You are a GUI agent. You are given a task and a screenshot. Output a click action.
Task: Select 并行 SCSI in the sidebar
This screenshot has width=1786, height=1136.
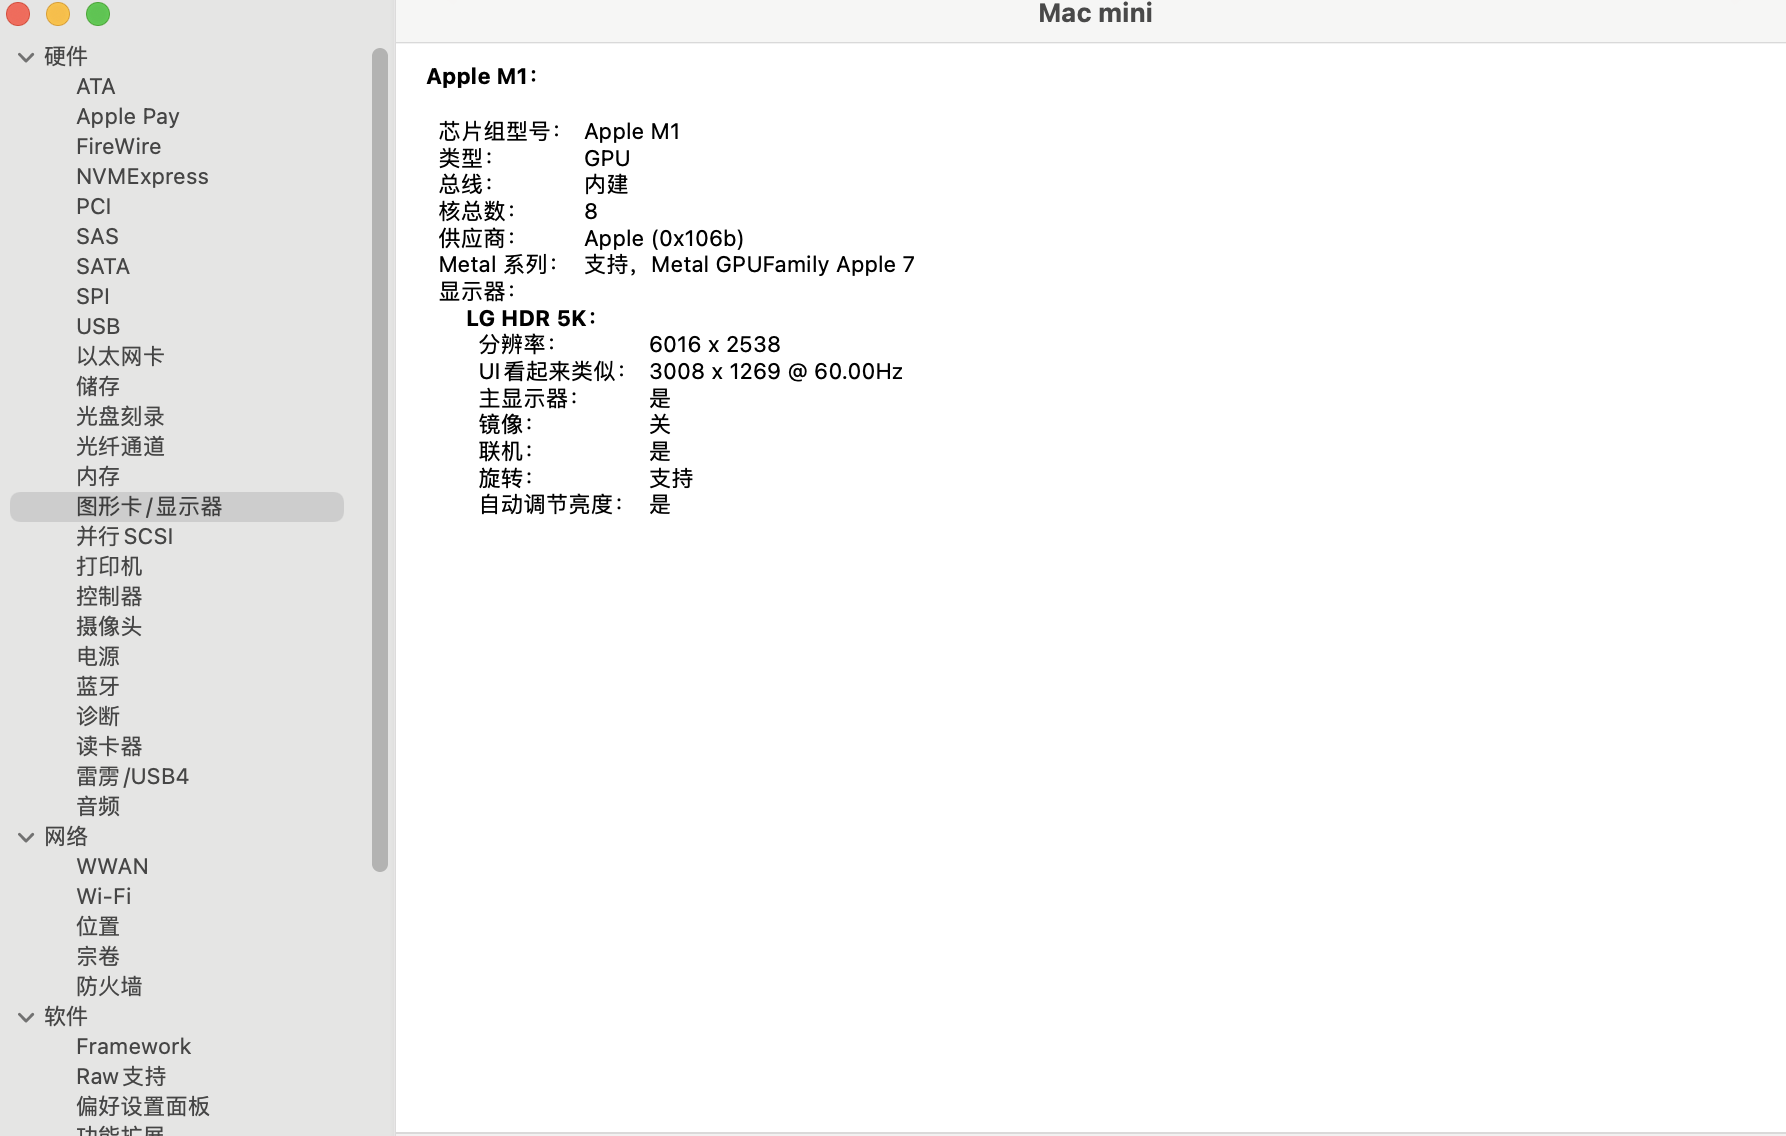125,537
